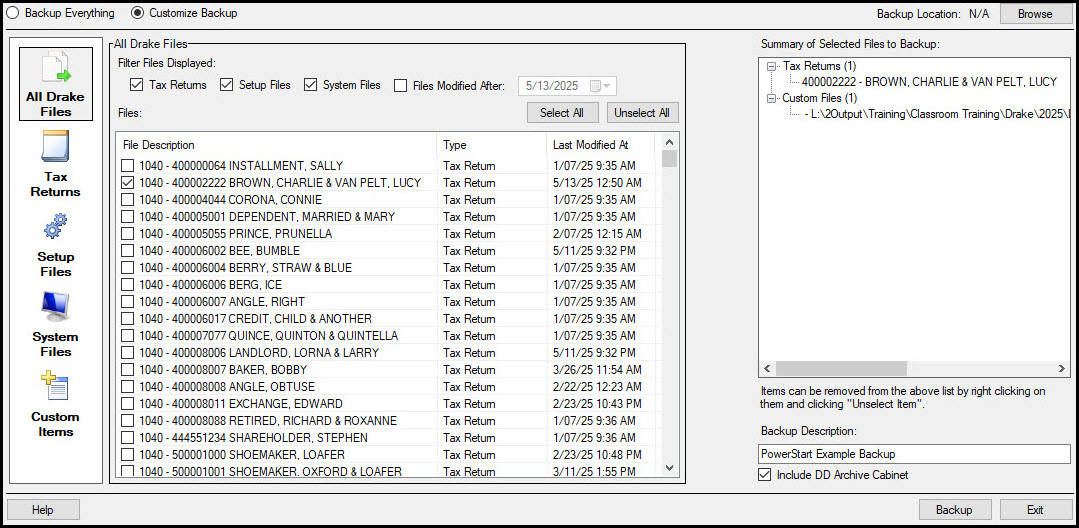1079x528 pixels.
Task: Click the 3/26/25 11:54 AM modified time
Action: [597, 370]
